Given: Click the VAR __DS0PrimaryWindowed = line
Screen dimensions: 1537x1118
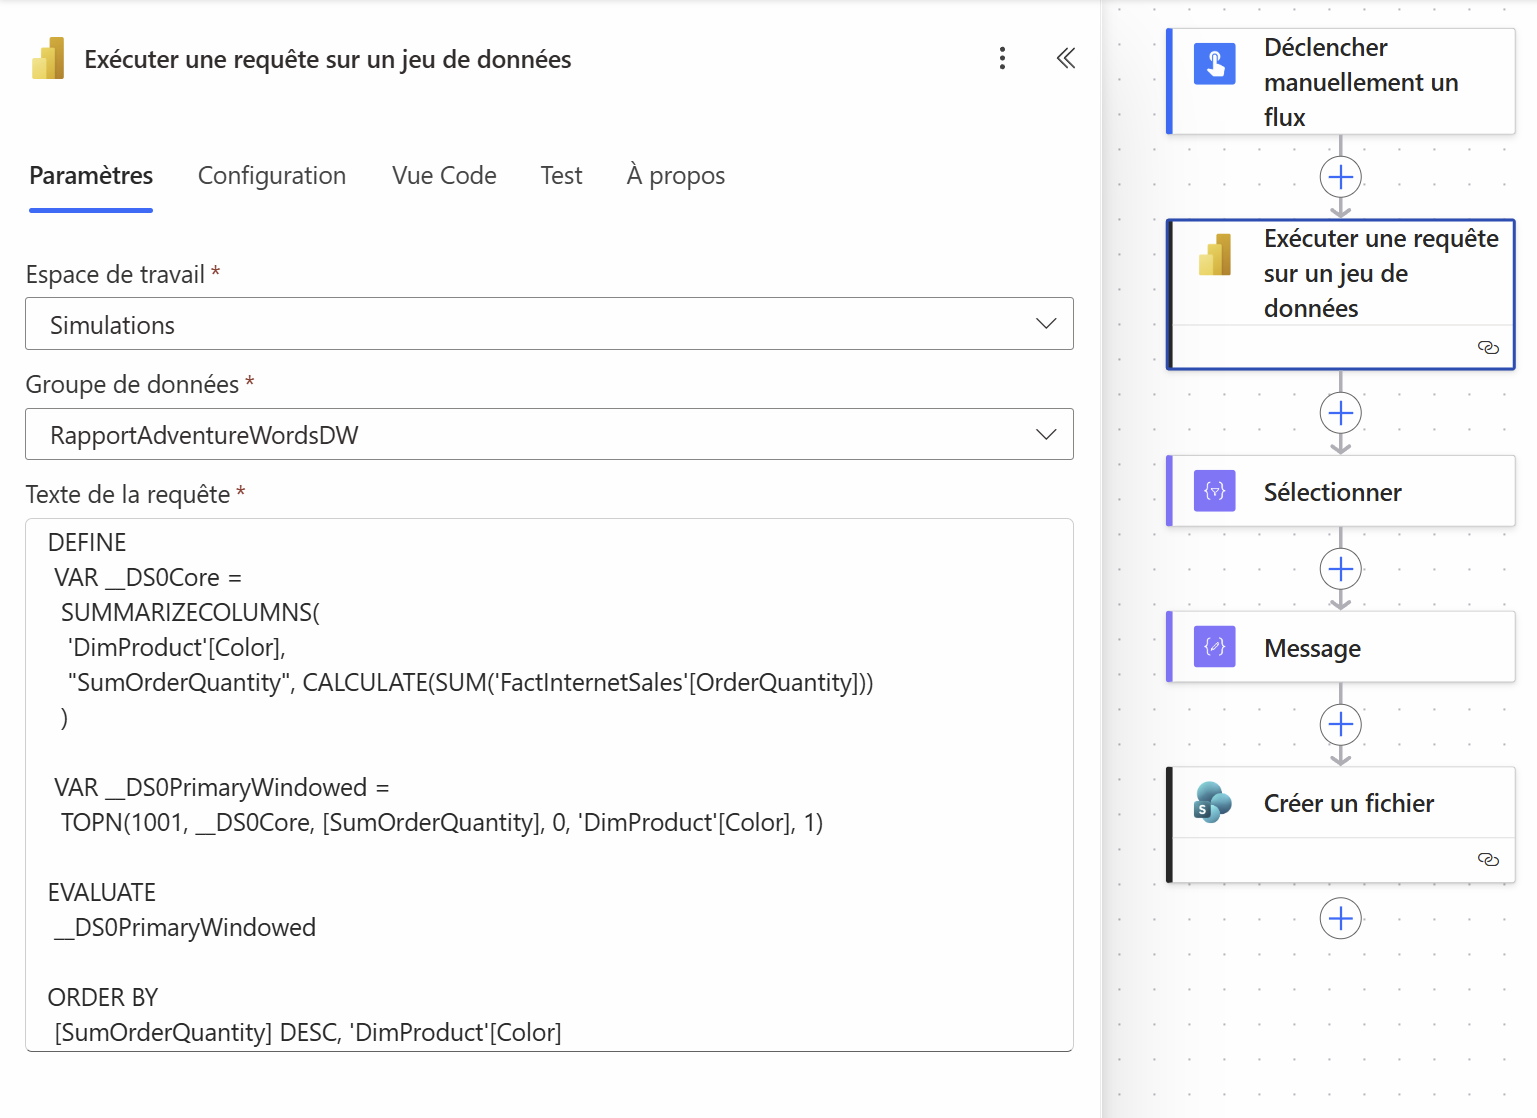Looking at the screenshot, I should pos(222,787).
